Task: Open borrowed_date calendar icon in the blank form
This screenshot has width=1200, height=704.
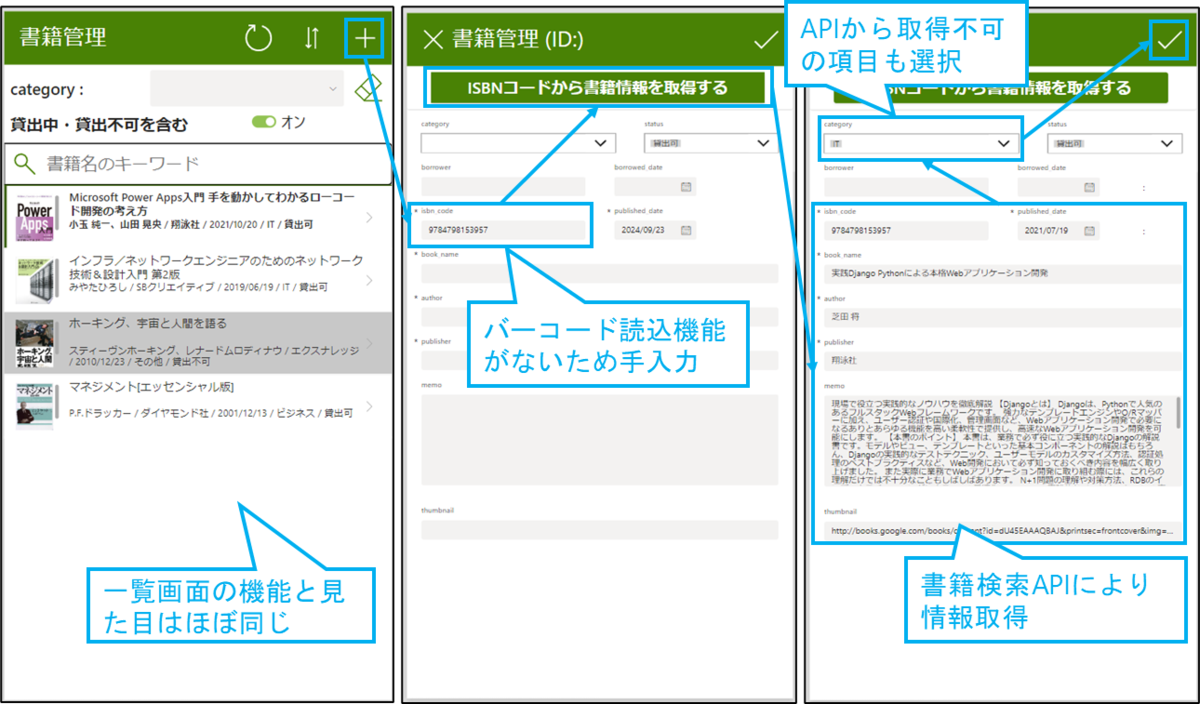Action: coord(686,187)
